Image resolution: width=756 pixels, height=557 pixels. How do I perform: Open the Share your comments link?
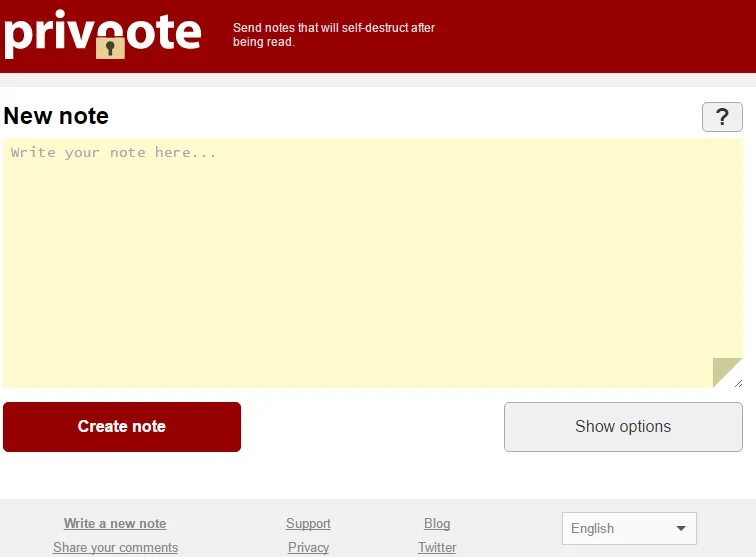115,547
